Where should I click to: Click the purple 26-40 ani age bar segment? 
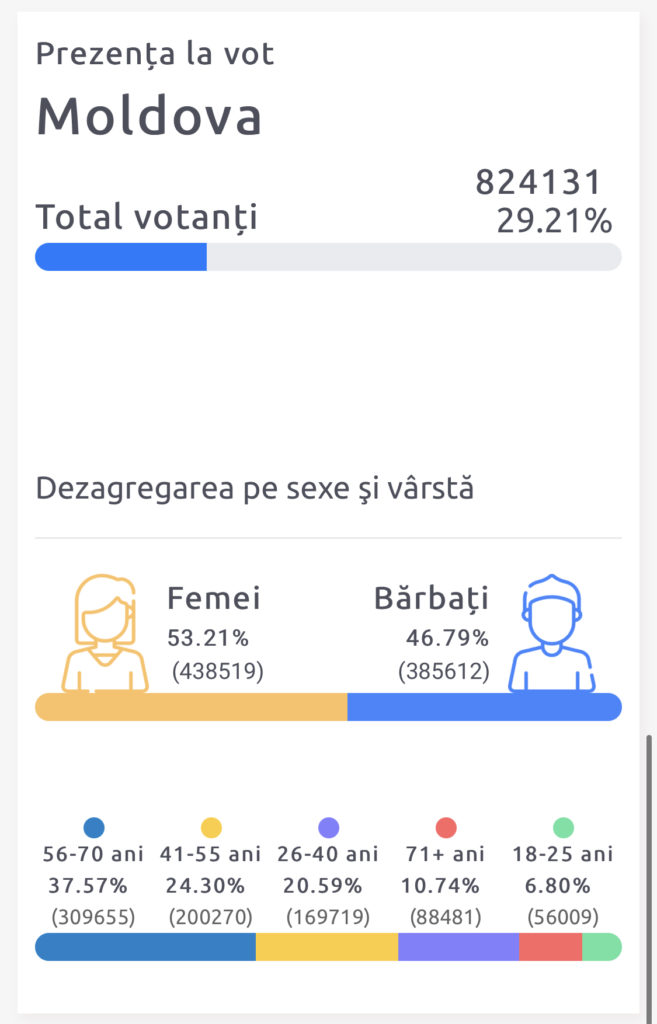tap(458, 947)
